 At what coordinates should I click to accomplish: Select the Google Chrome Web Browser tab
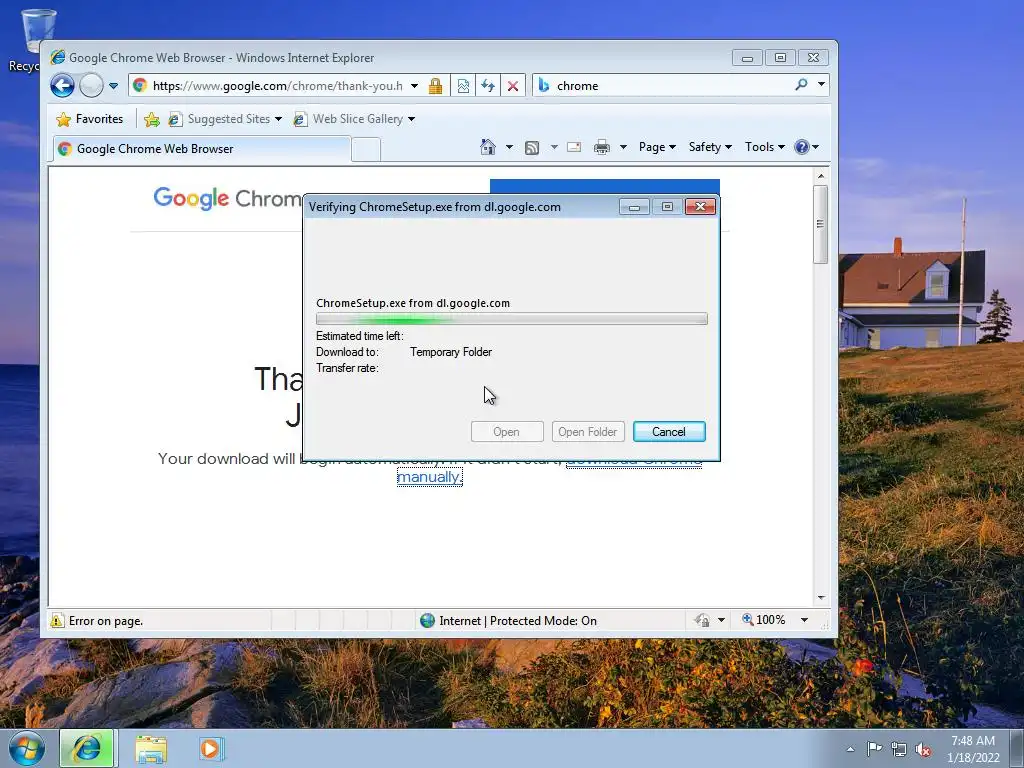click(202, 149)
